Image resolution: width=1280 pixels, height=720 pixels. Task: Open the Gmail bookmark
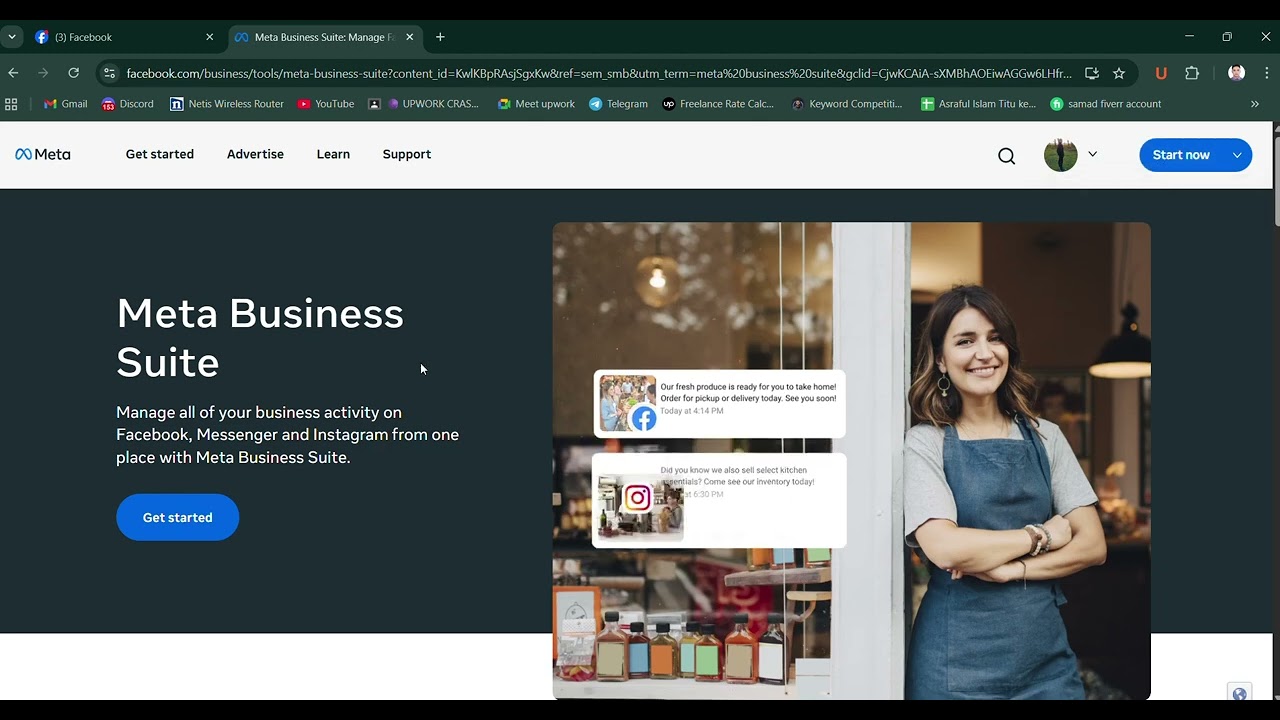[x=65, y=104]
